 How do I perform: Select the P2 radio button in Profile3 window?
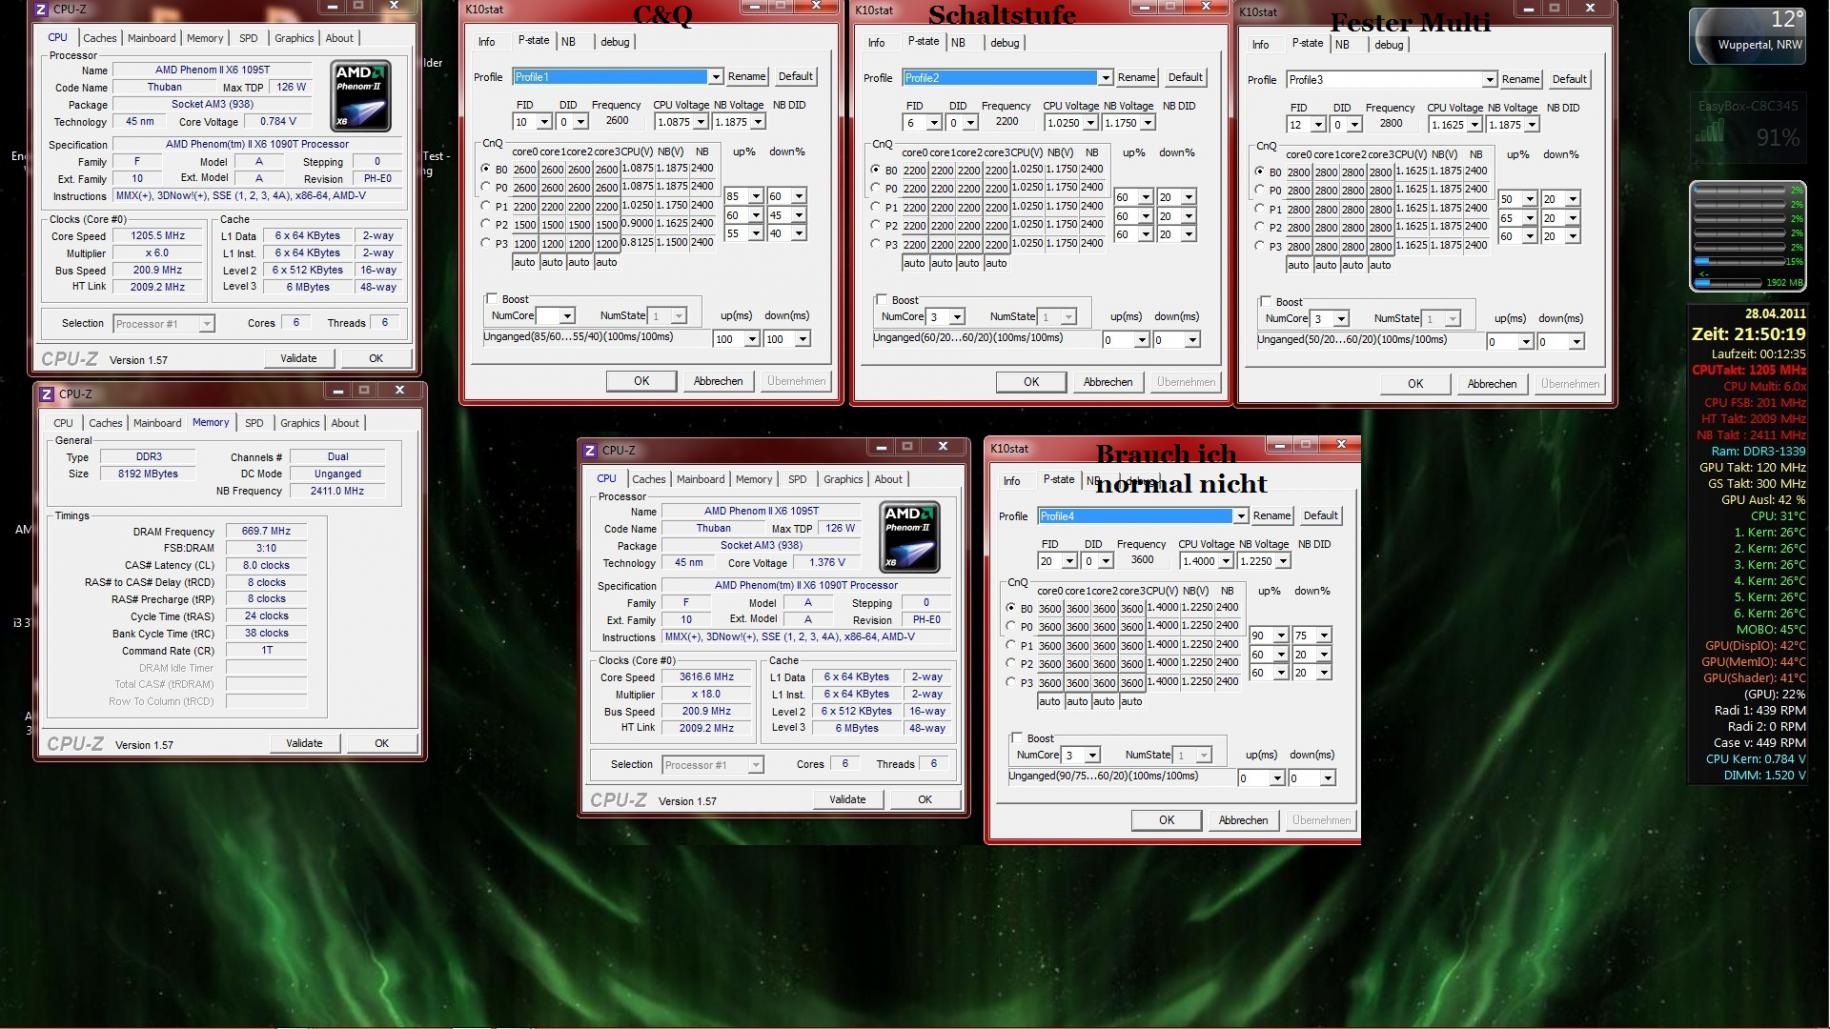[x=1260, y=227]
